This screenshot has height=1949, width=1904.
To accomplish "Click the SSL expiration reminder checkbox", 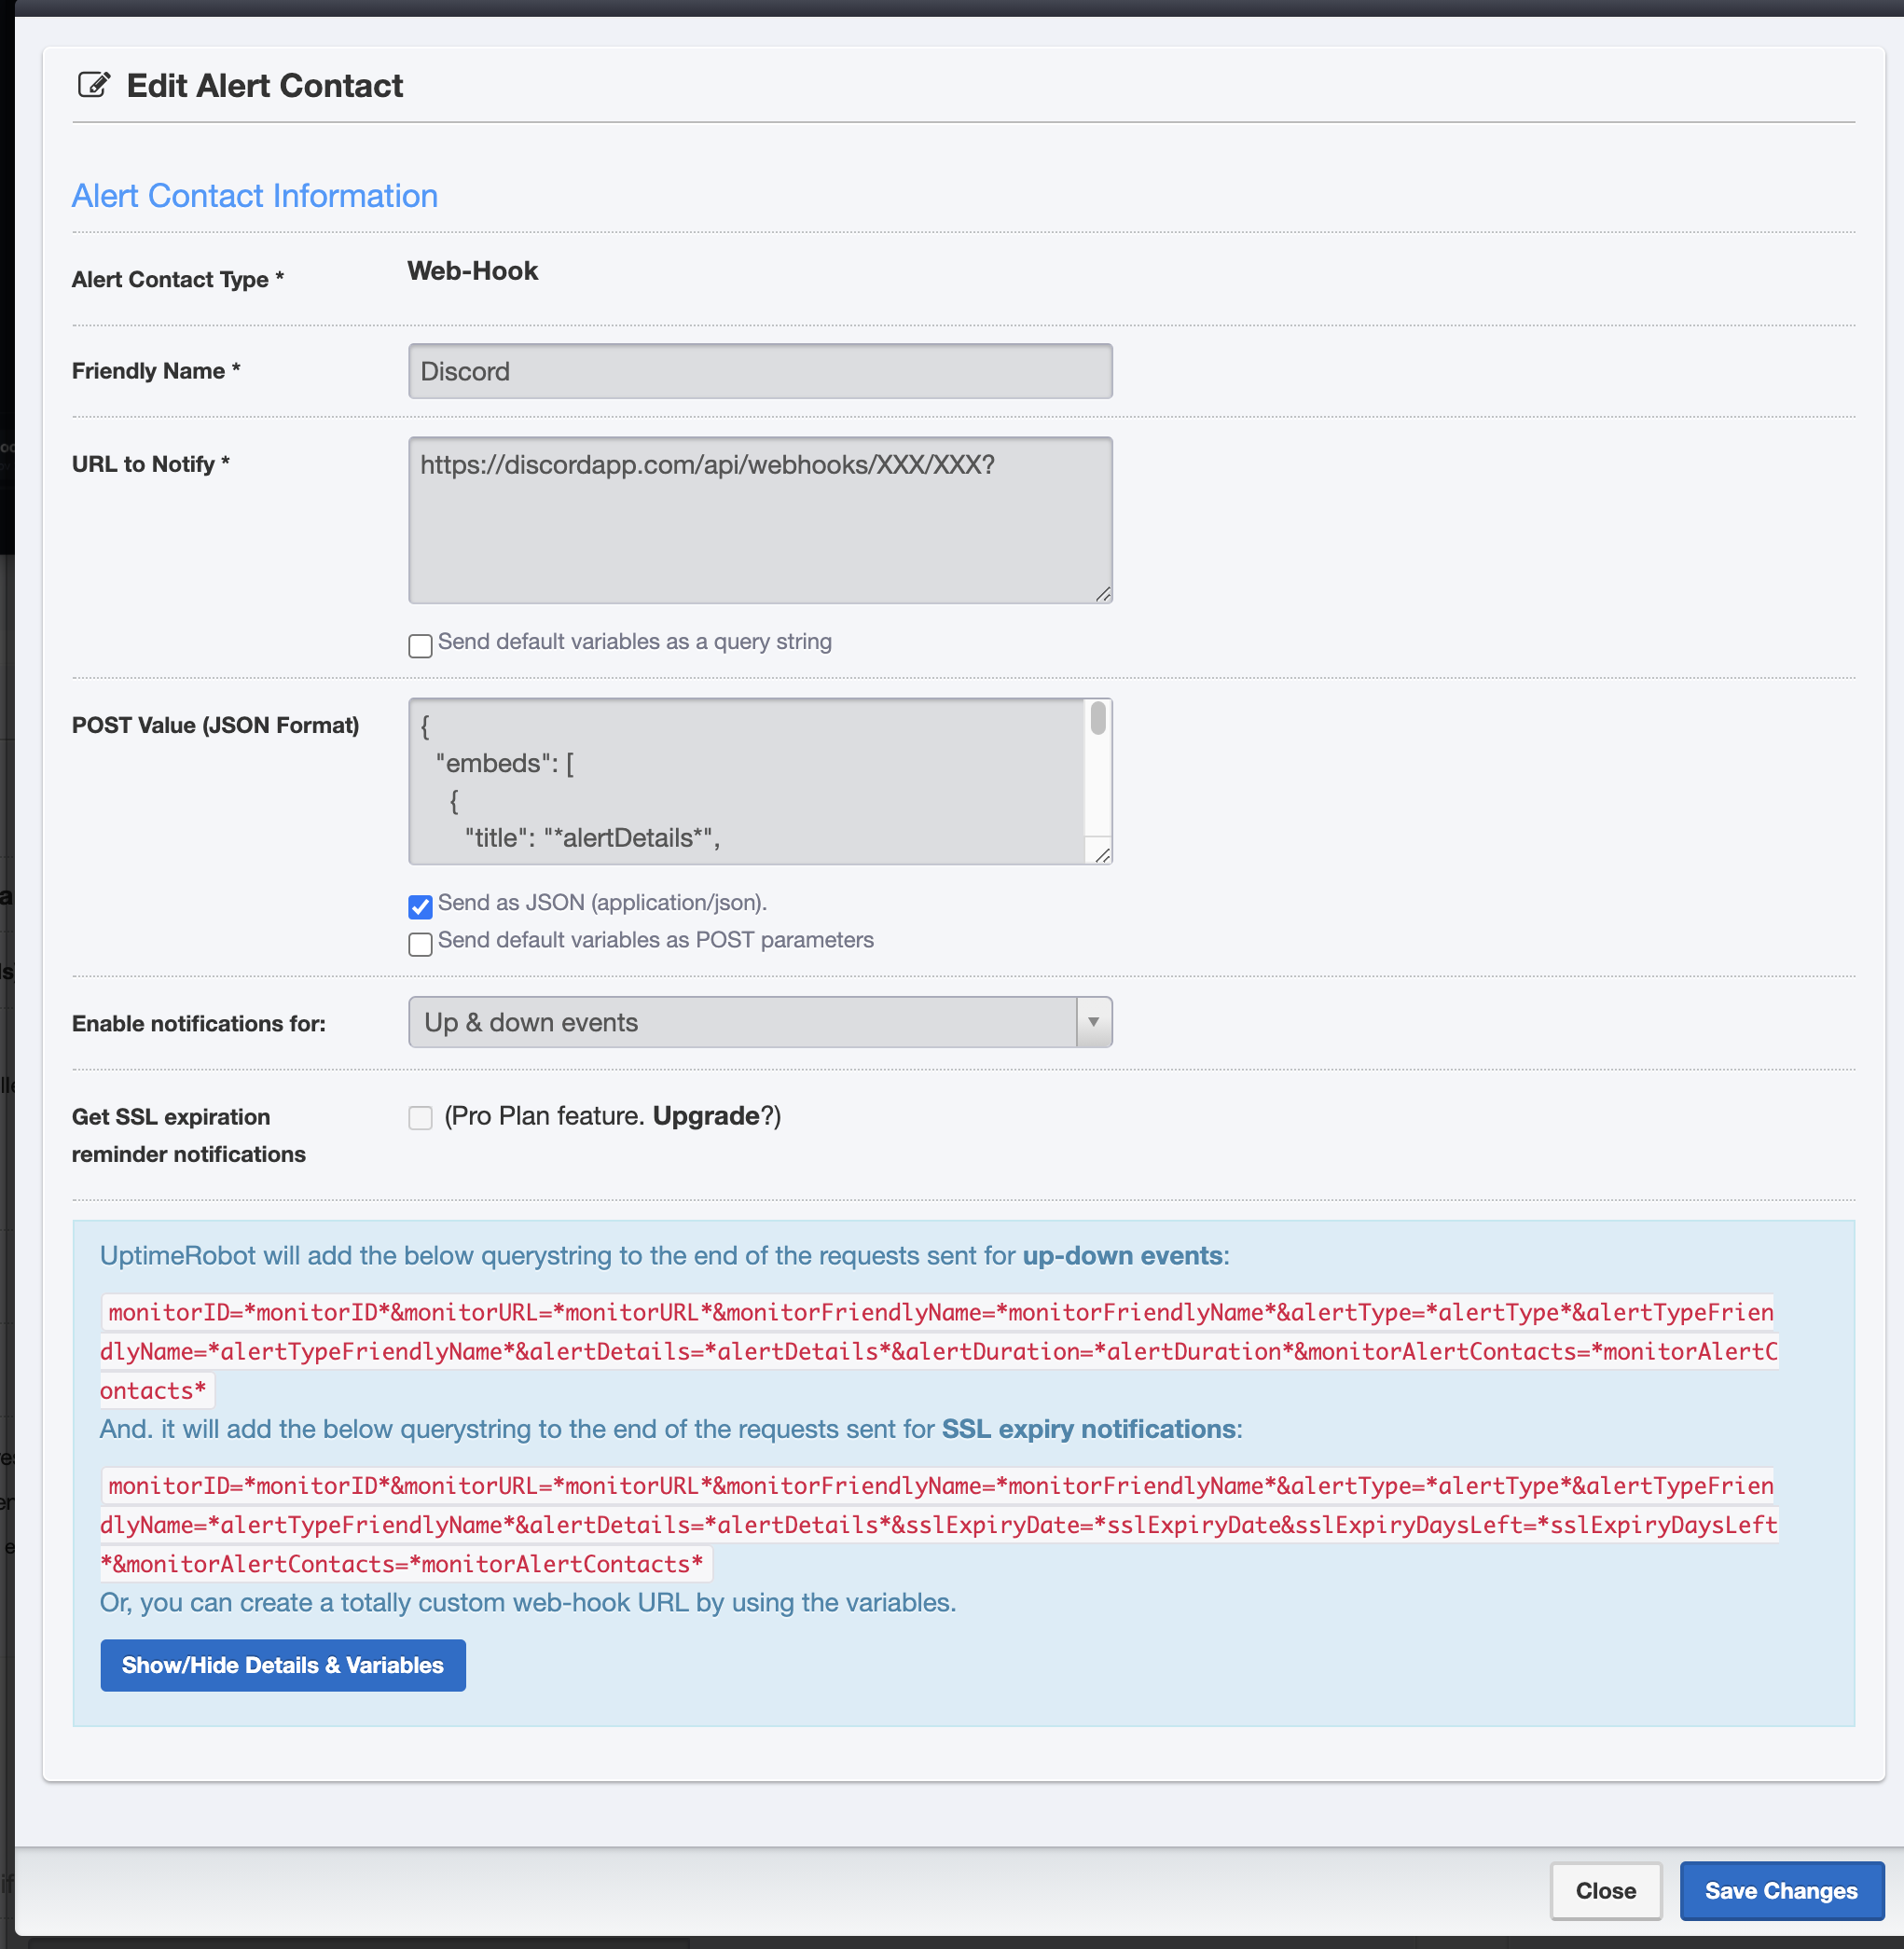I will 420,1117.
